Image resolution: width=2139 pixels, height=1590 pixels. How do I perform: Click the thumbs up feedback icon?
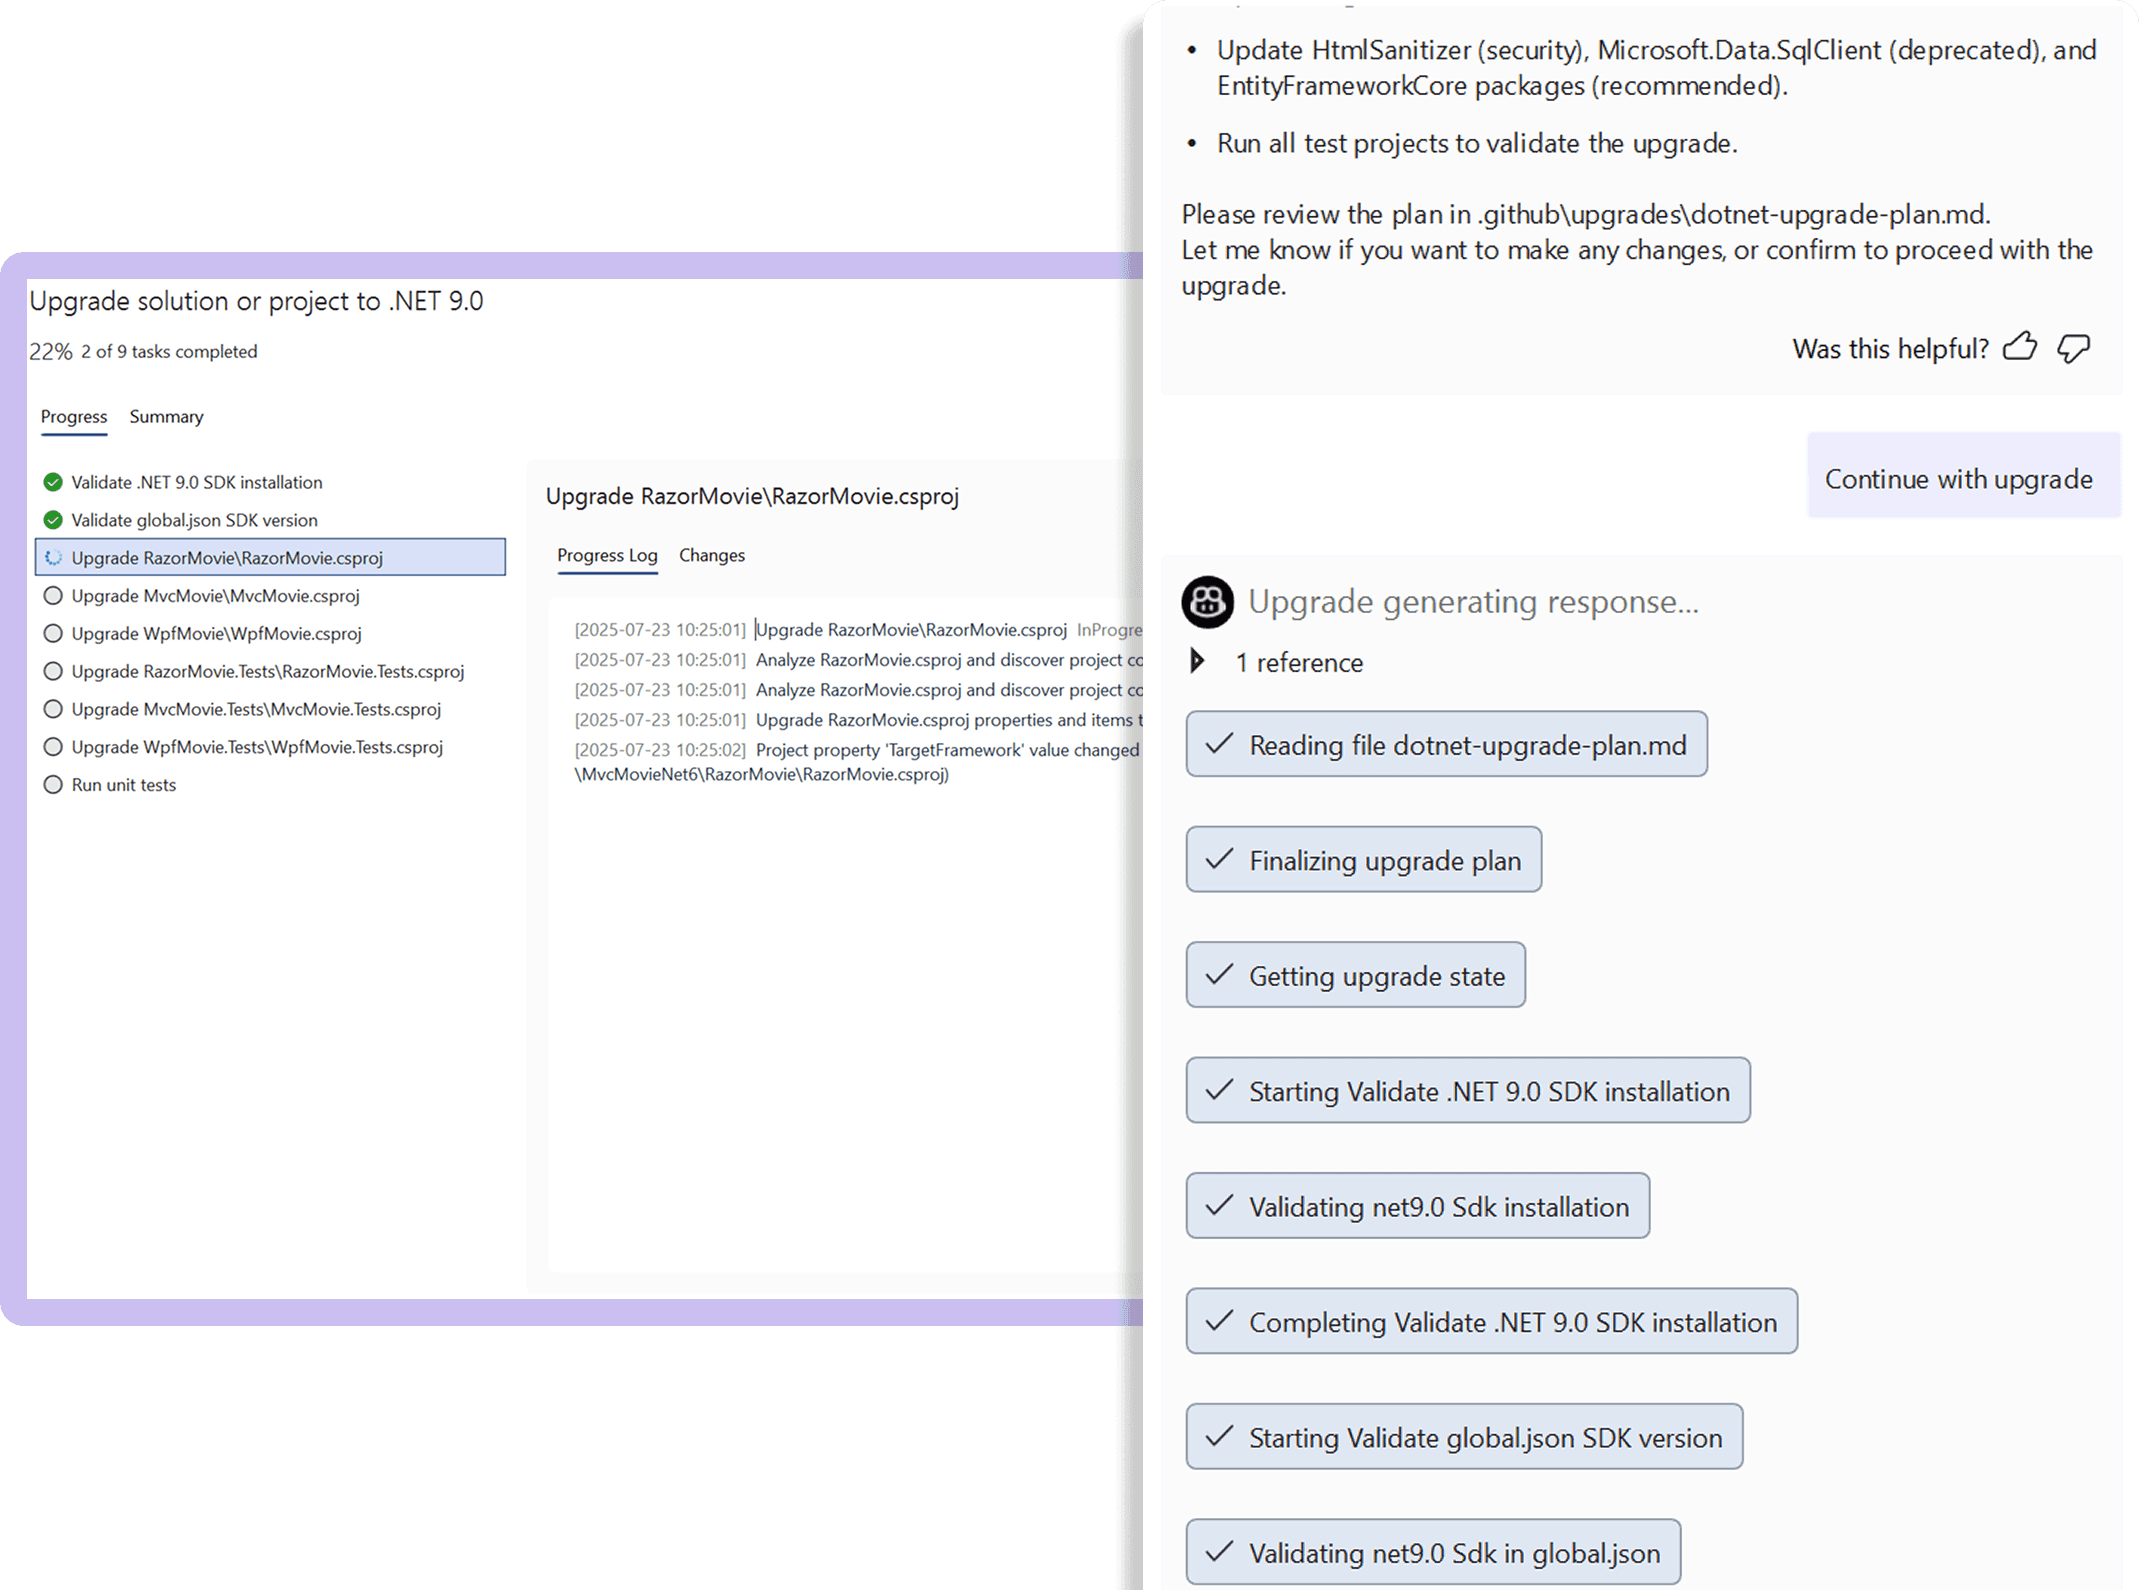tap(2020, 348)
